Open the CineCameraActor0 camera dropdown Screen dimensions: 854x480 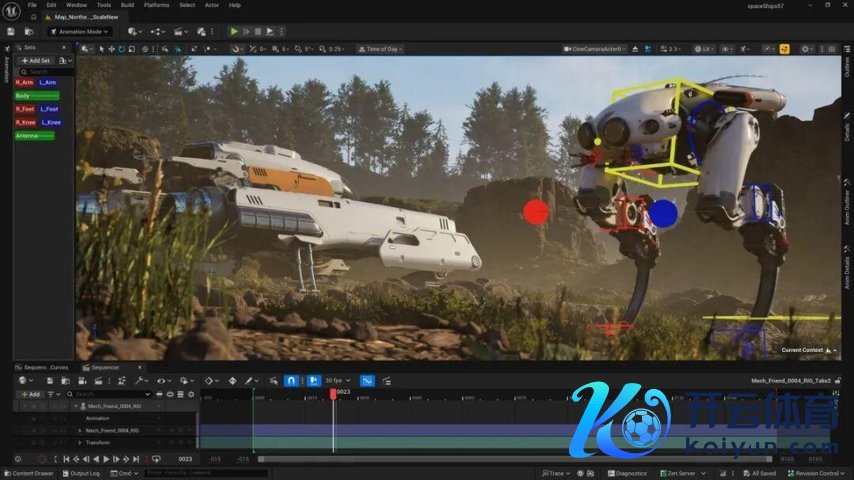[596, 48]
